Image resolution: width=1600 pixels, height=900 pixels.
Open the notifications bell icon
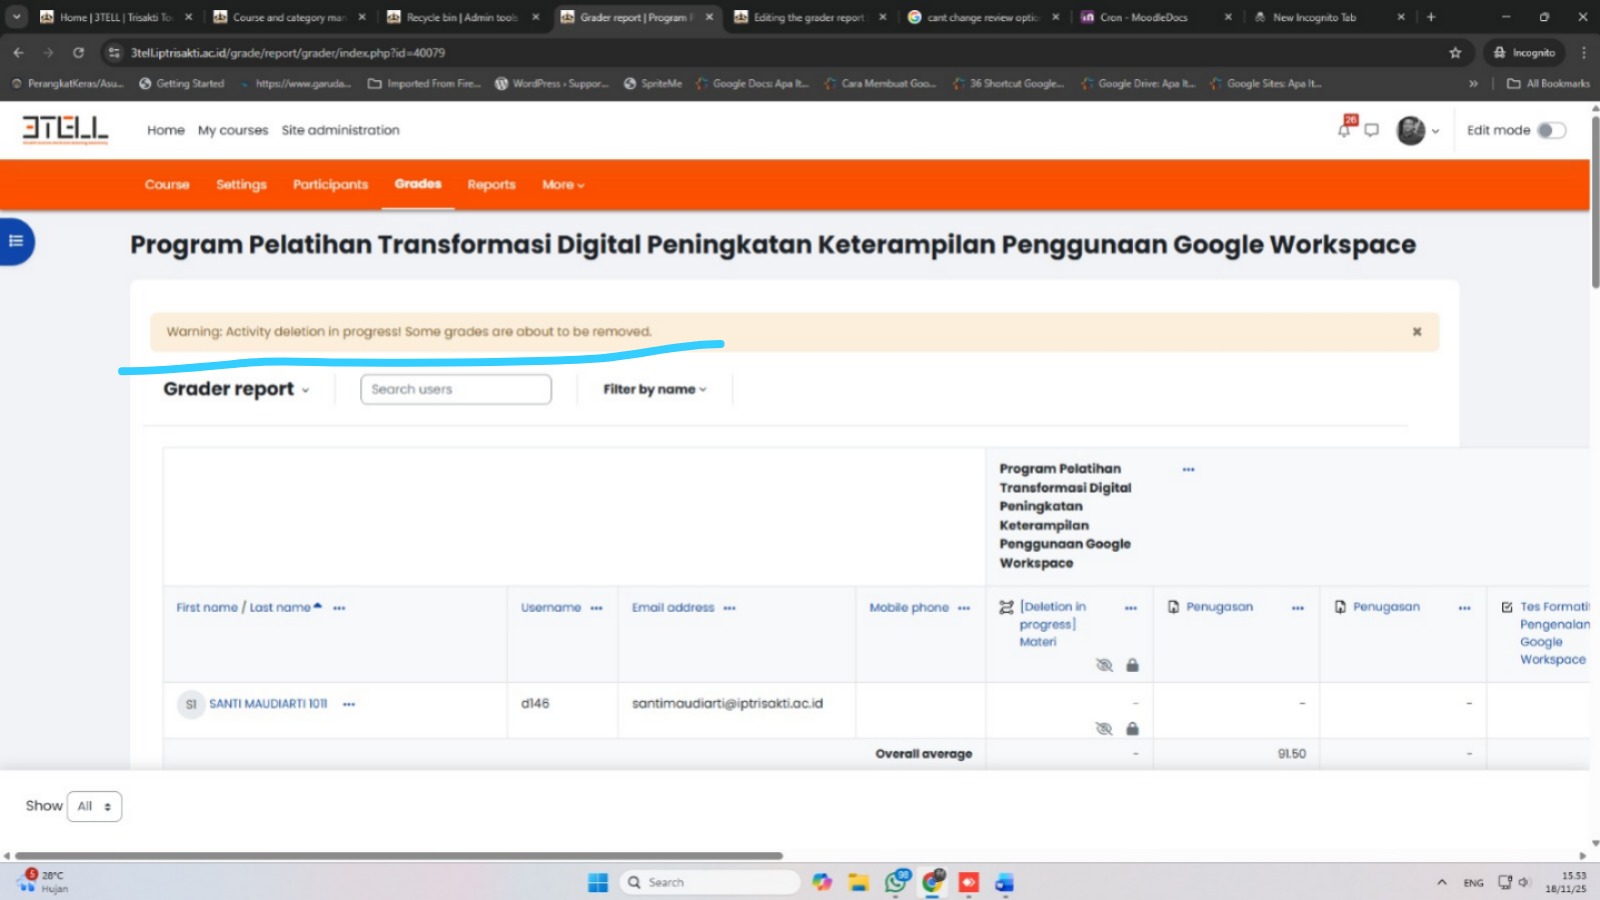click(x=1345, y=130)
